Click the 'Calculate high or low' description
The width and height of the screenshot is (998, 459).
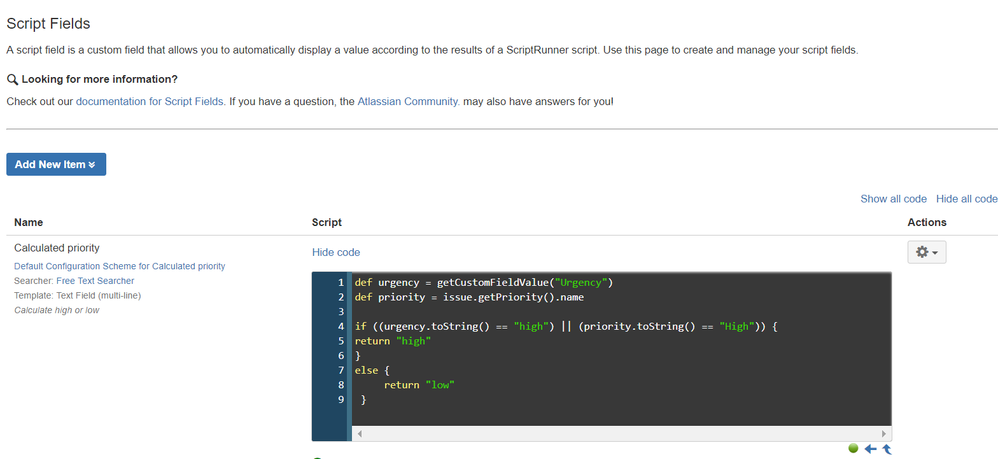(57, 310)
